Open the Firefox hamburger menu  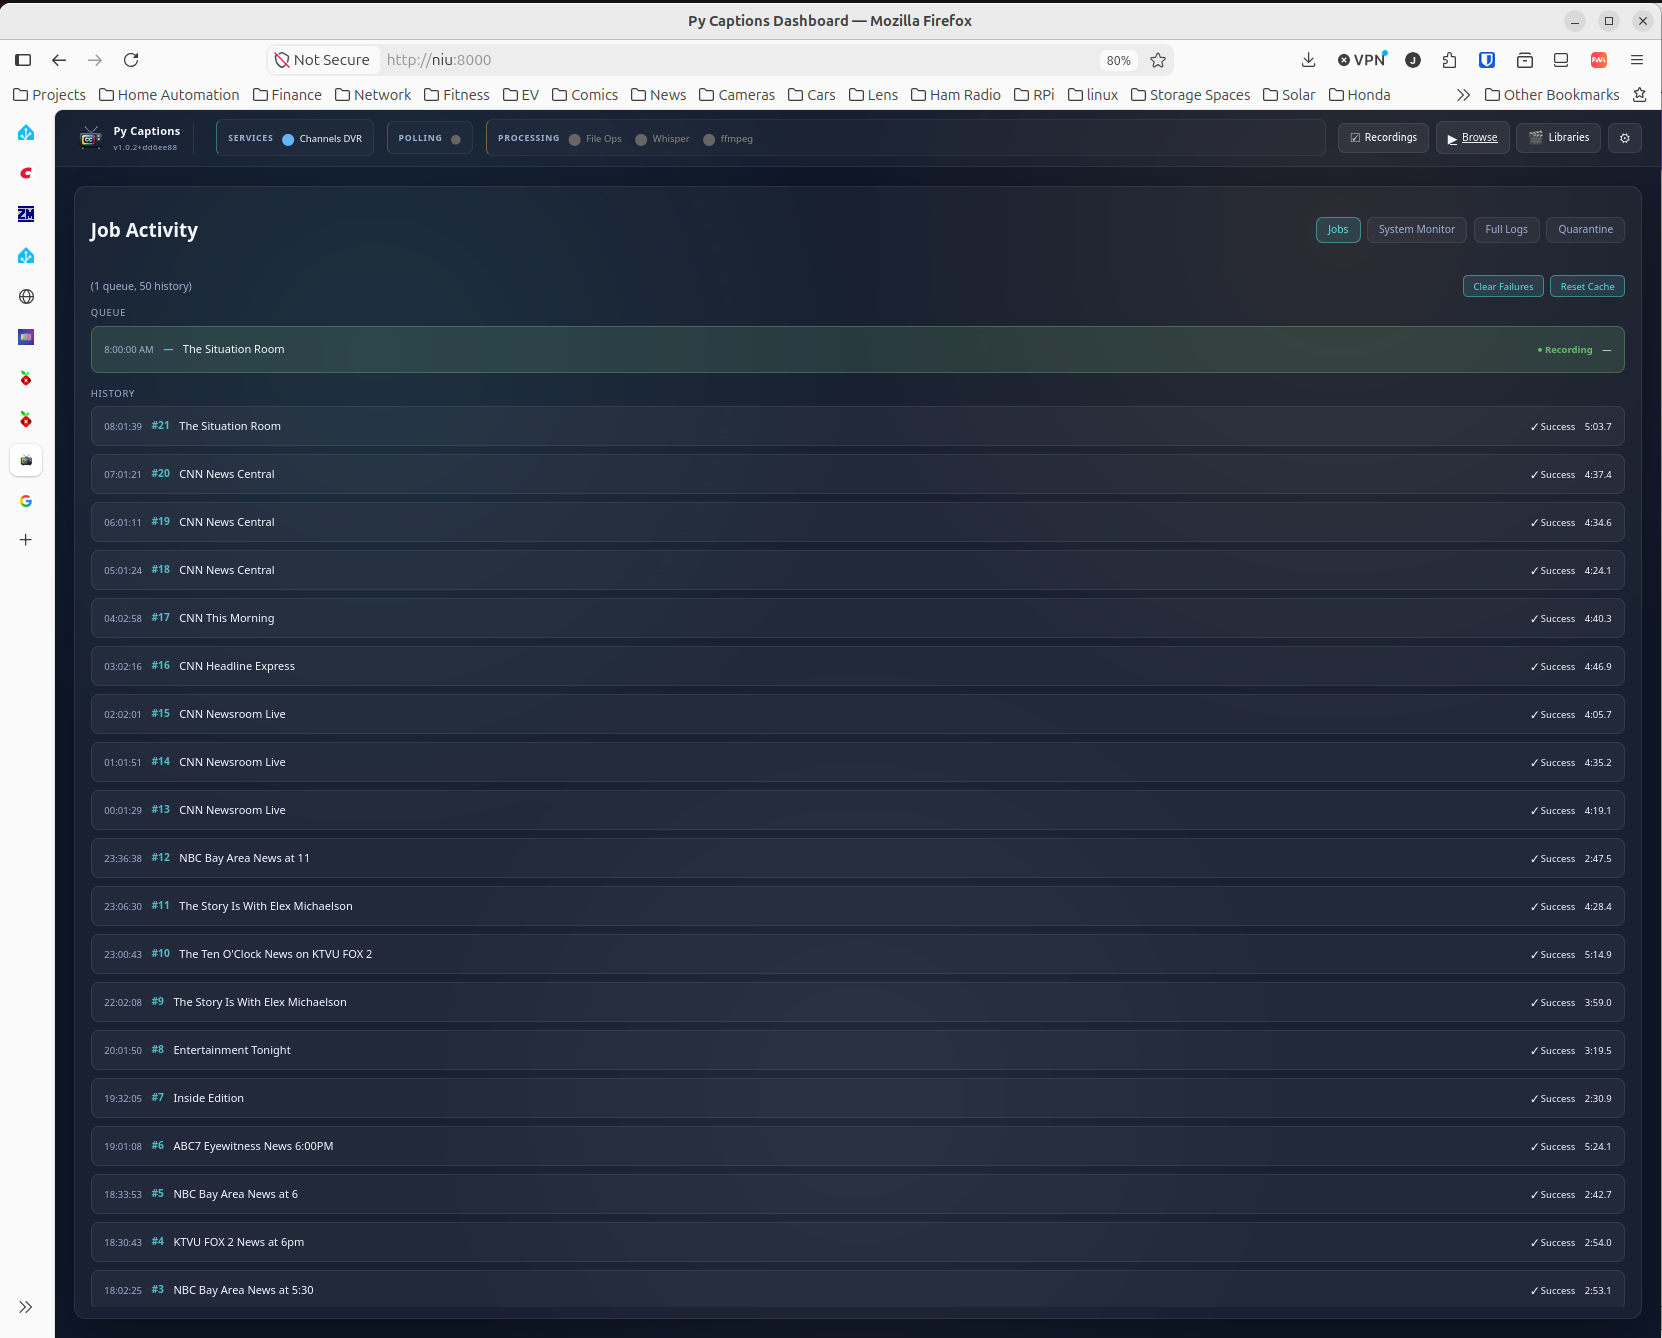pos(1637,60)
